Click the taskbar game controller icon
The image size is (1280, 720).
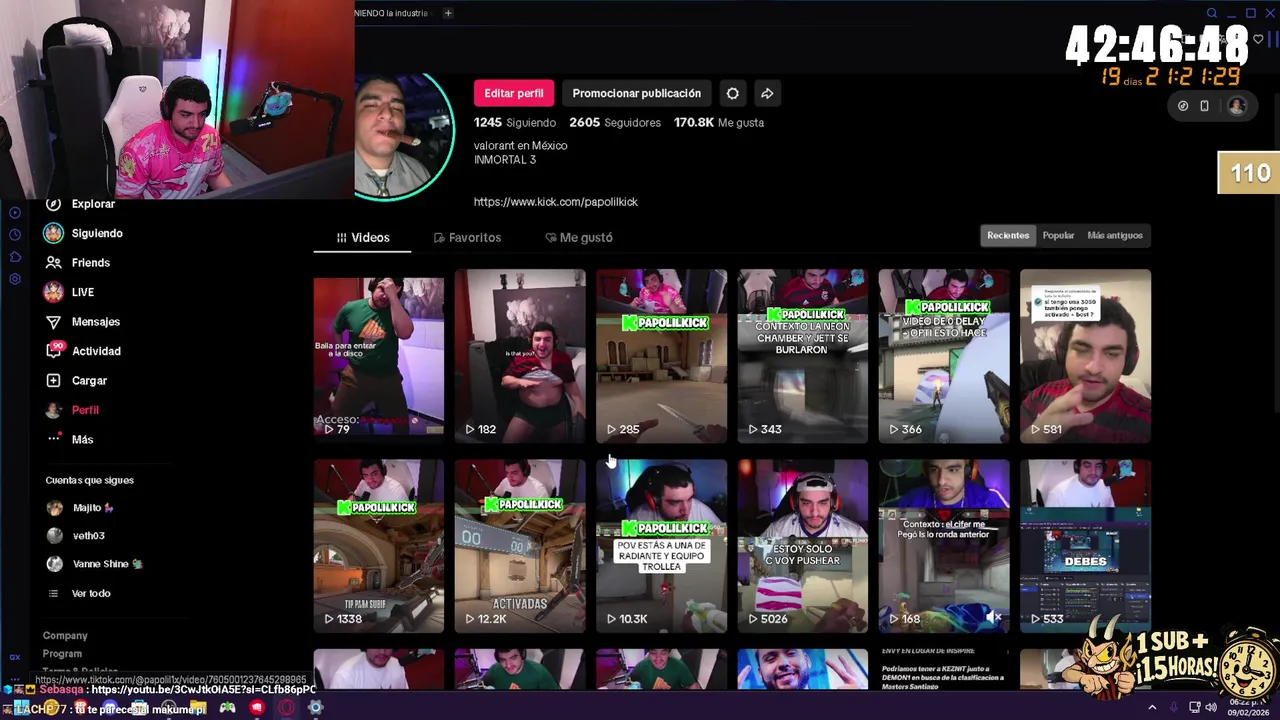pos(228,708)
